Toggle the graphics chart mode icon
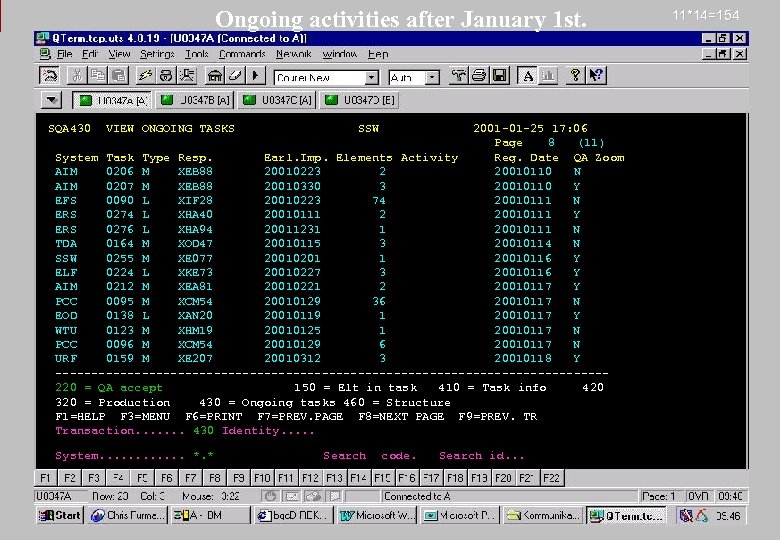The width and height of the screenshot is (780, 540). pos(548,76)
